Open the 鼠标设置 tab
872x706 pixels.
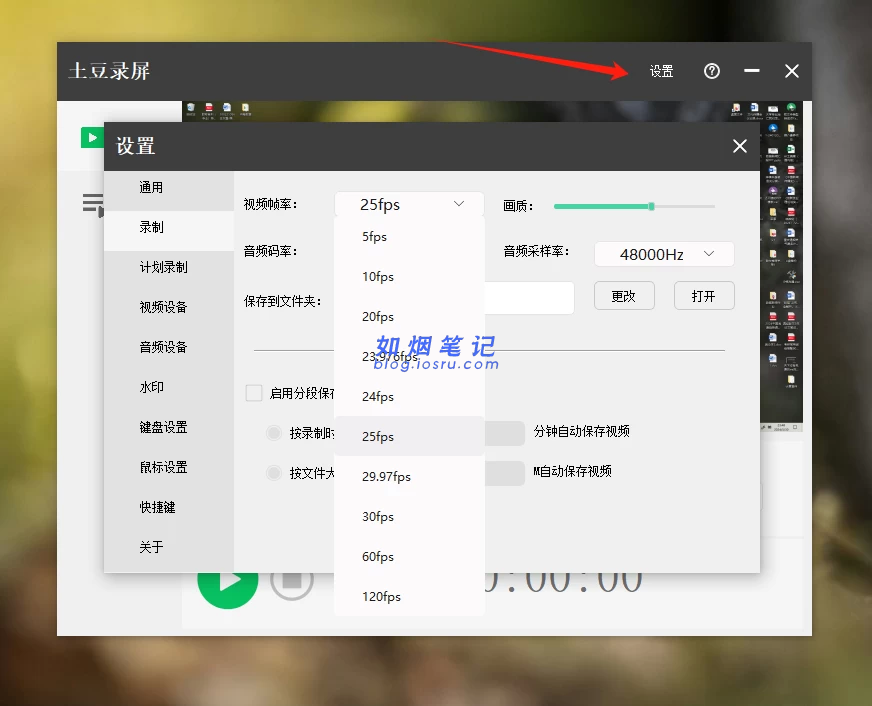pyautogui.click(x=169, y=468)
